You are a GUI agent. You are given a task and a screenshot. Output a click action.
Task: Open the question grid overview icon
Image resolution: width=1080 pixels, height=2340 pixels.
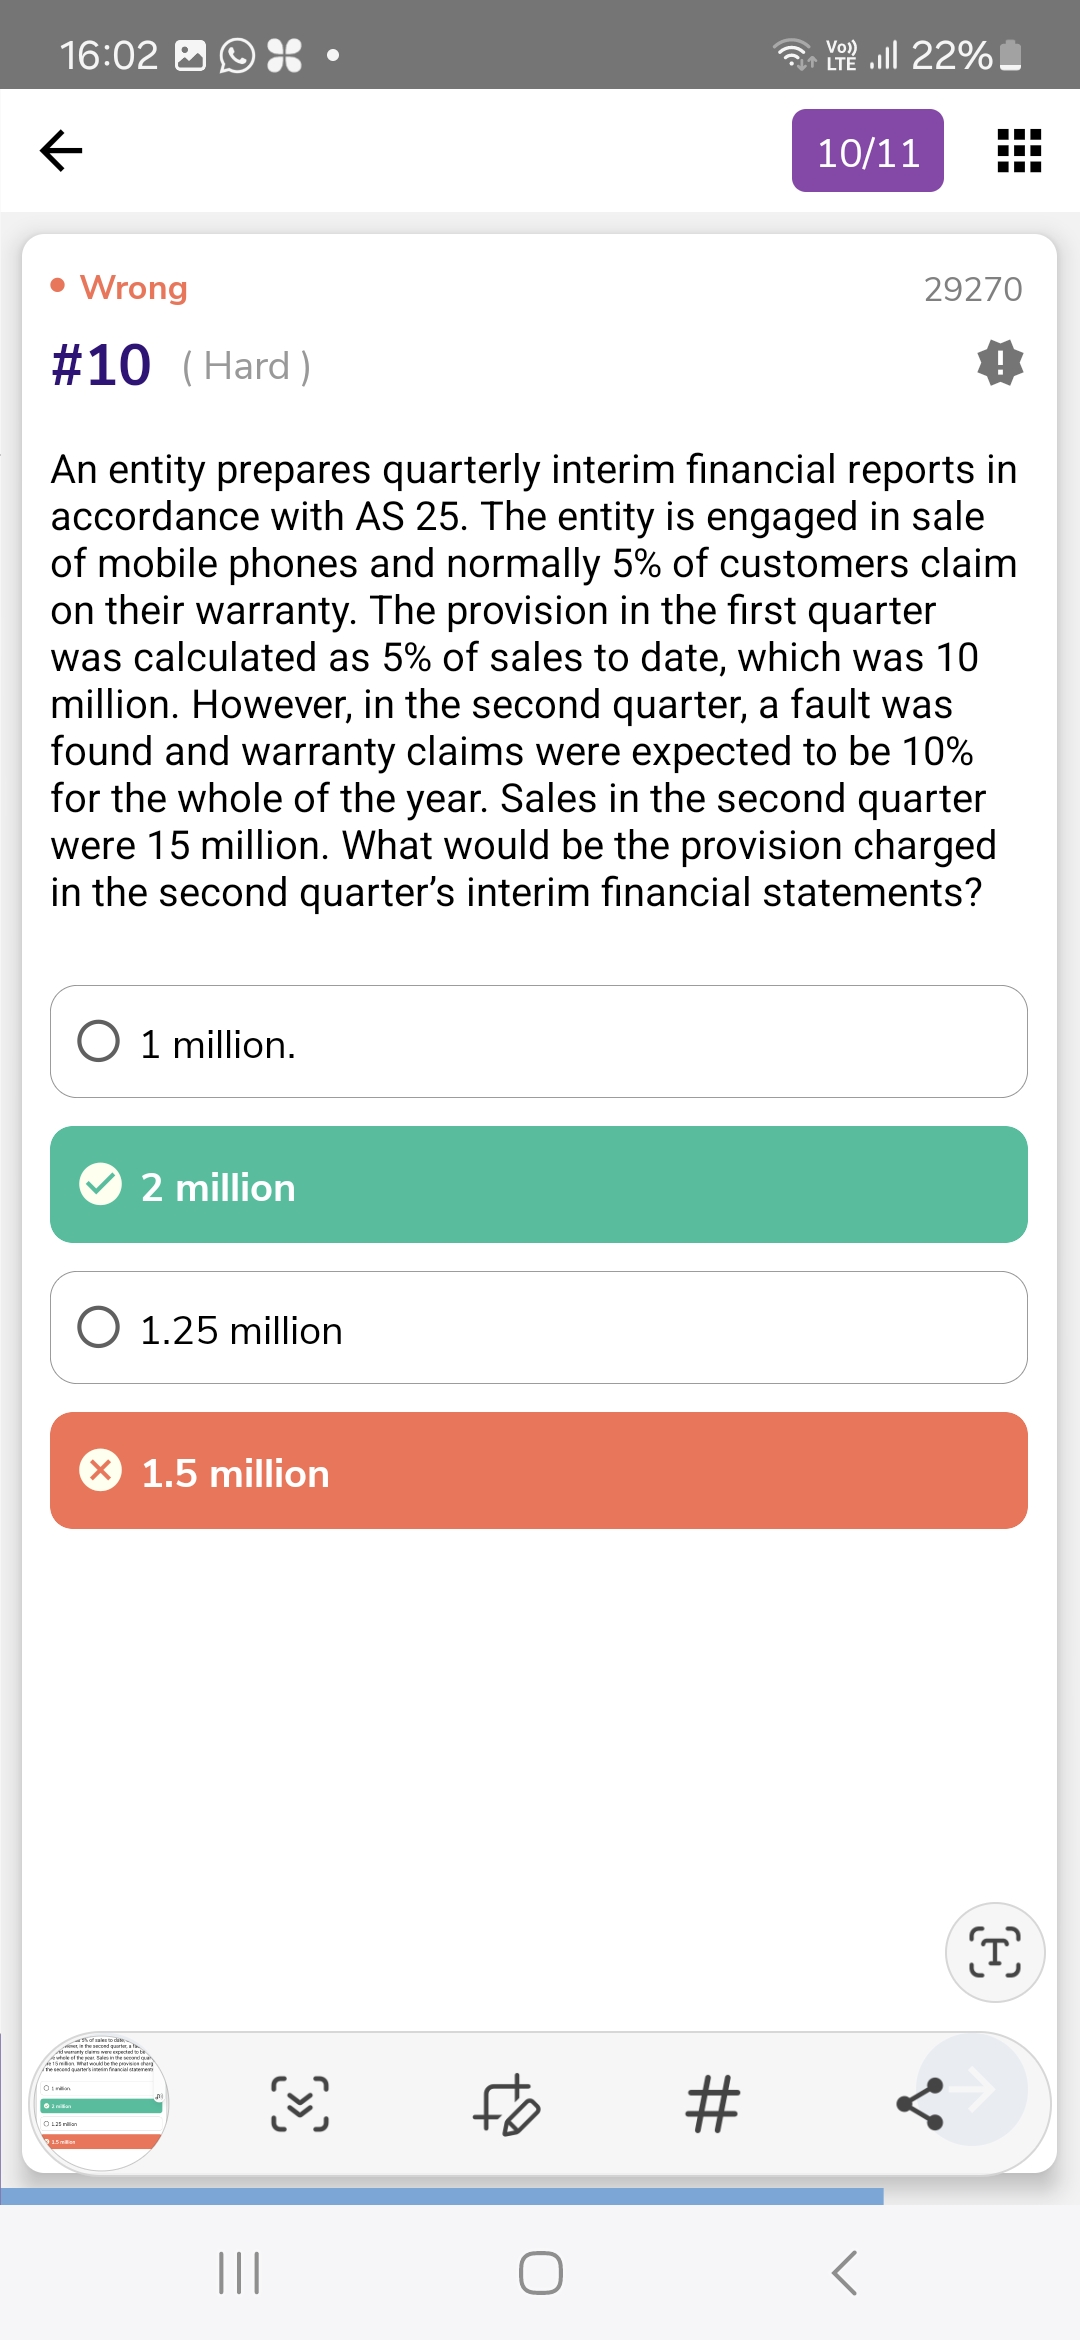coord(1019,151)
